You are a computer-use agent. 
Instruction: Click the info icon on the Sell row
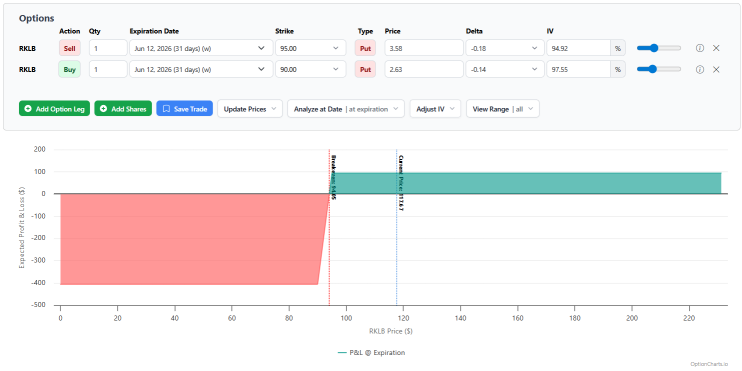pos(700,48)
